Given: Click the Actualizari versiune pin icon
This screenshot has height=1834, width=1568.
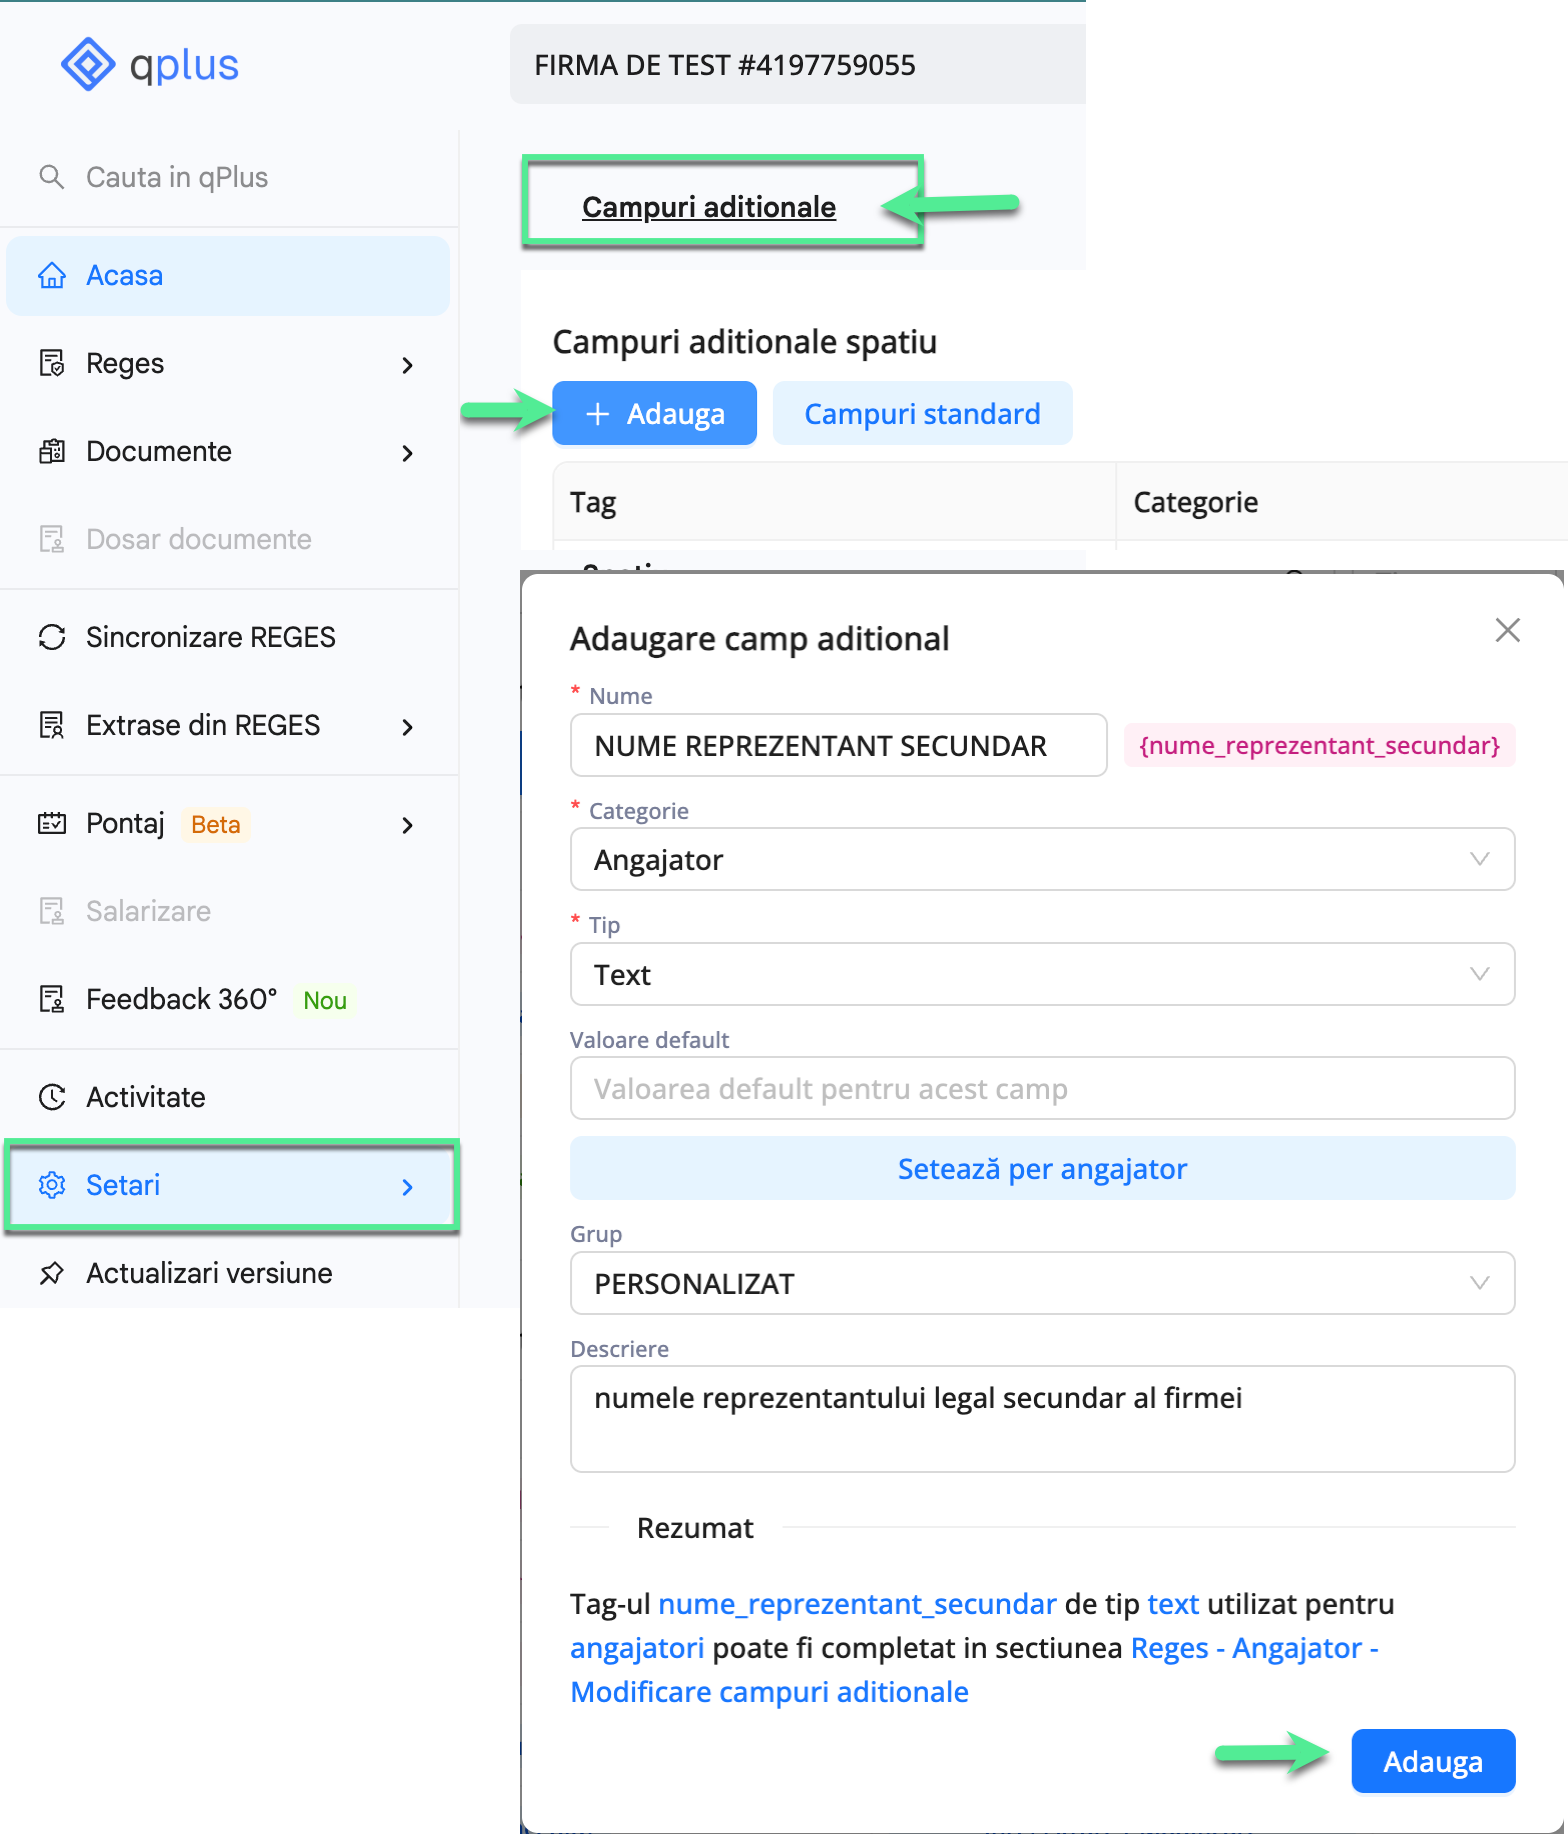Looking at the screenshot, I should pos(52,1273).
